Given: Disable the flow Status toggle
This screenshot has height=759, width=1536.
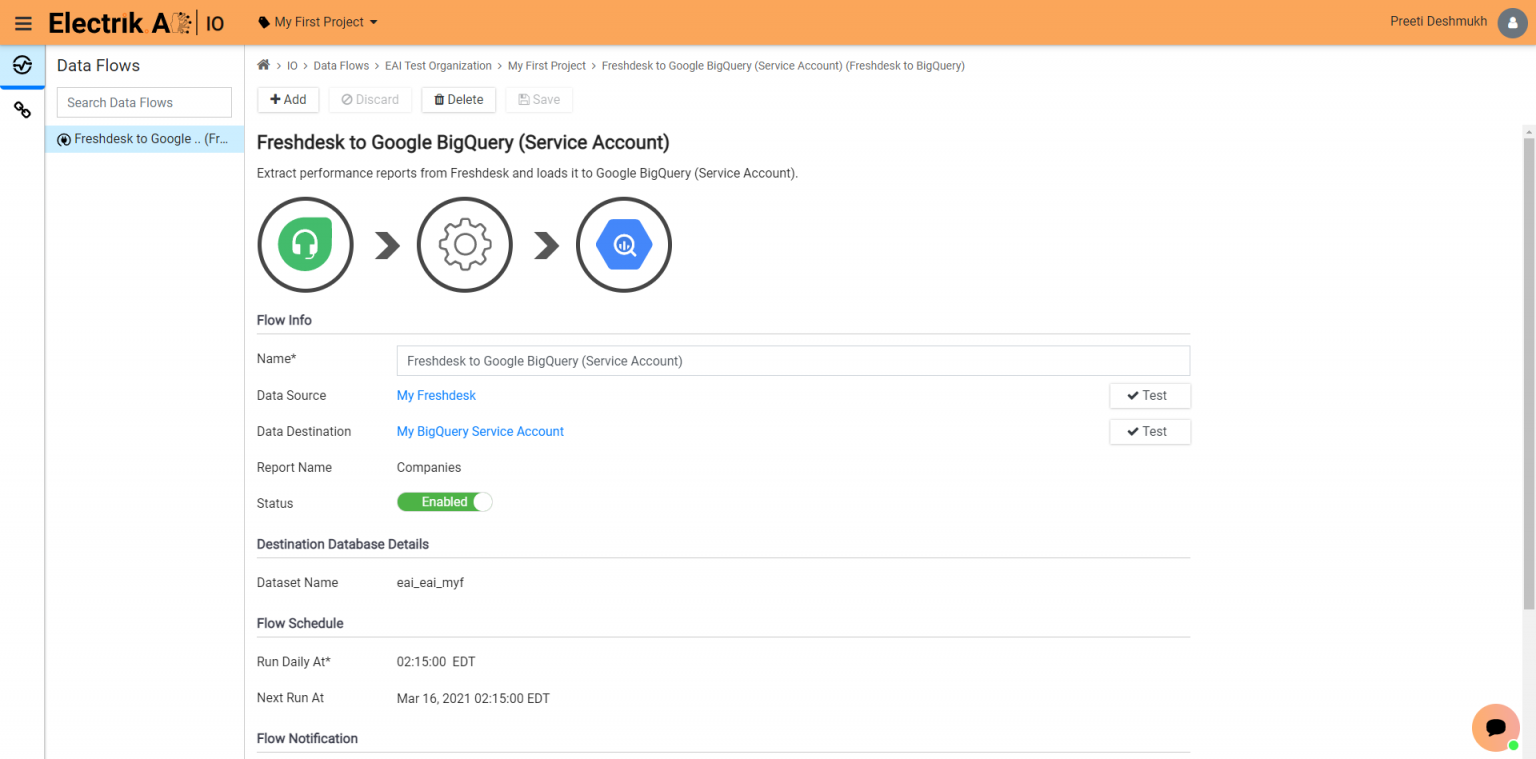Looking at the screenshot, I should pyautogui.click(x=444, y=501).
